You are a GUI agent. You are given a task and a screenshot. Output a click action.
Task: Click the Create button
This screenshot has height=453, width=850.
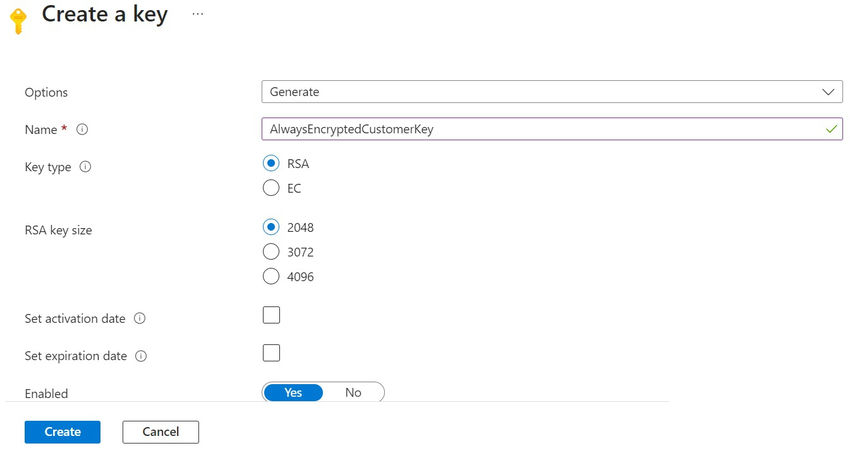[62, 432]
